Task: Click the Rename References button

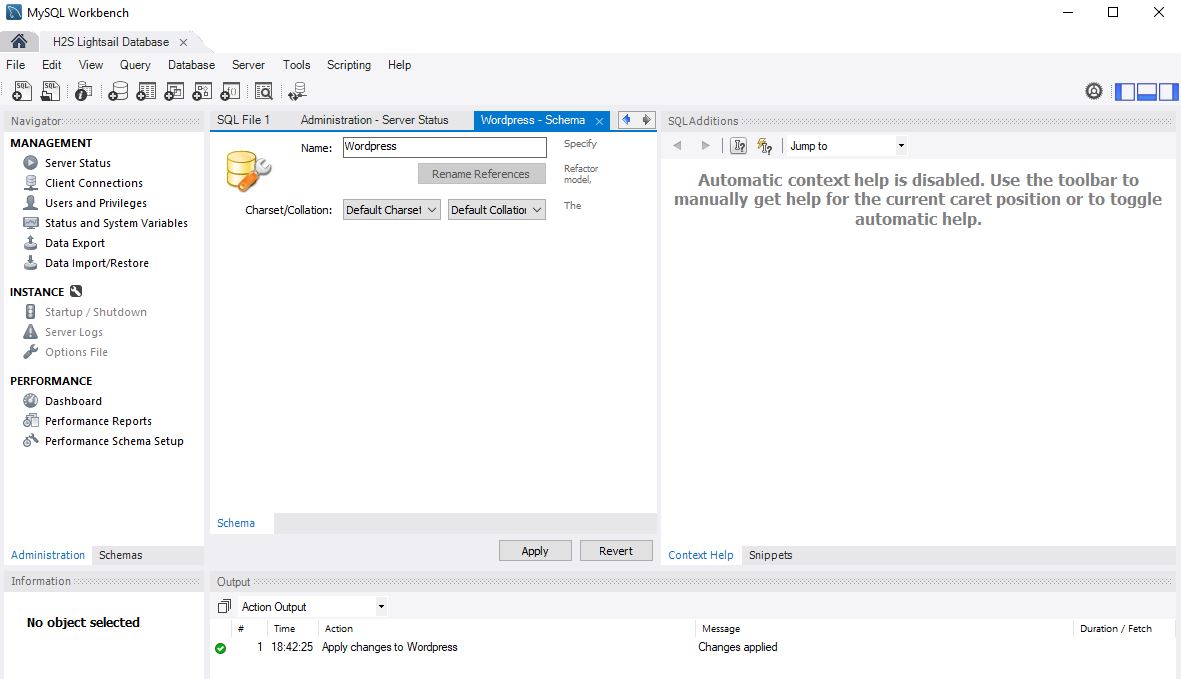Action: 481,174
